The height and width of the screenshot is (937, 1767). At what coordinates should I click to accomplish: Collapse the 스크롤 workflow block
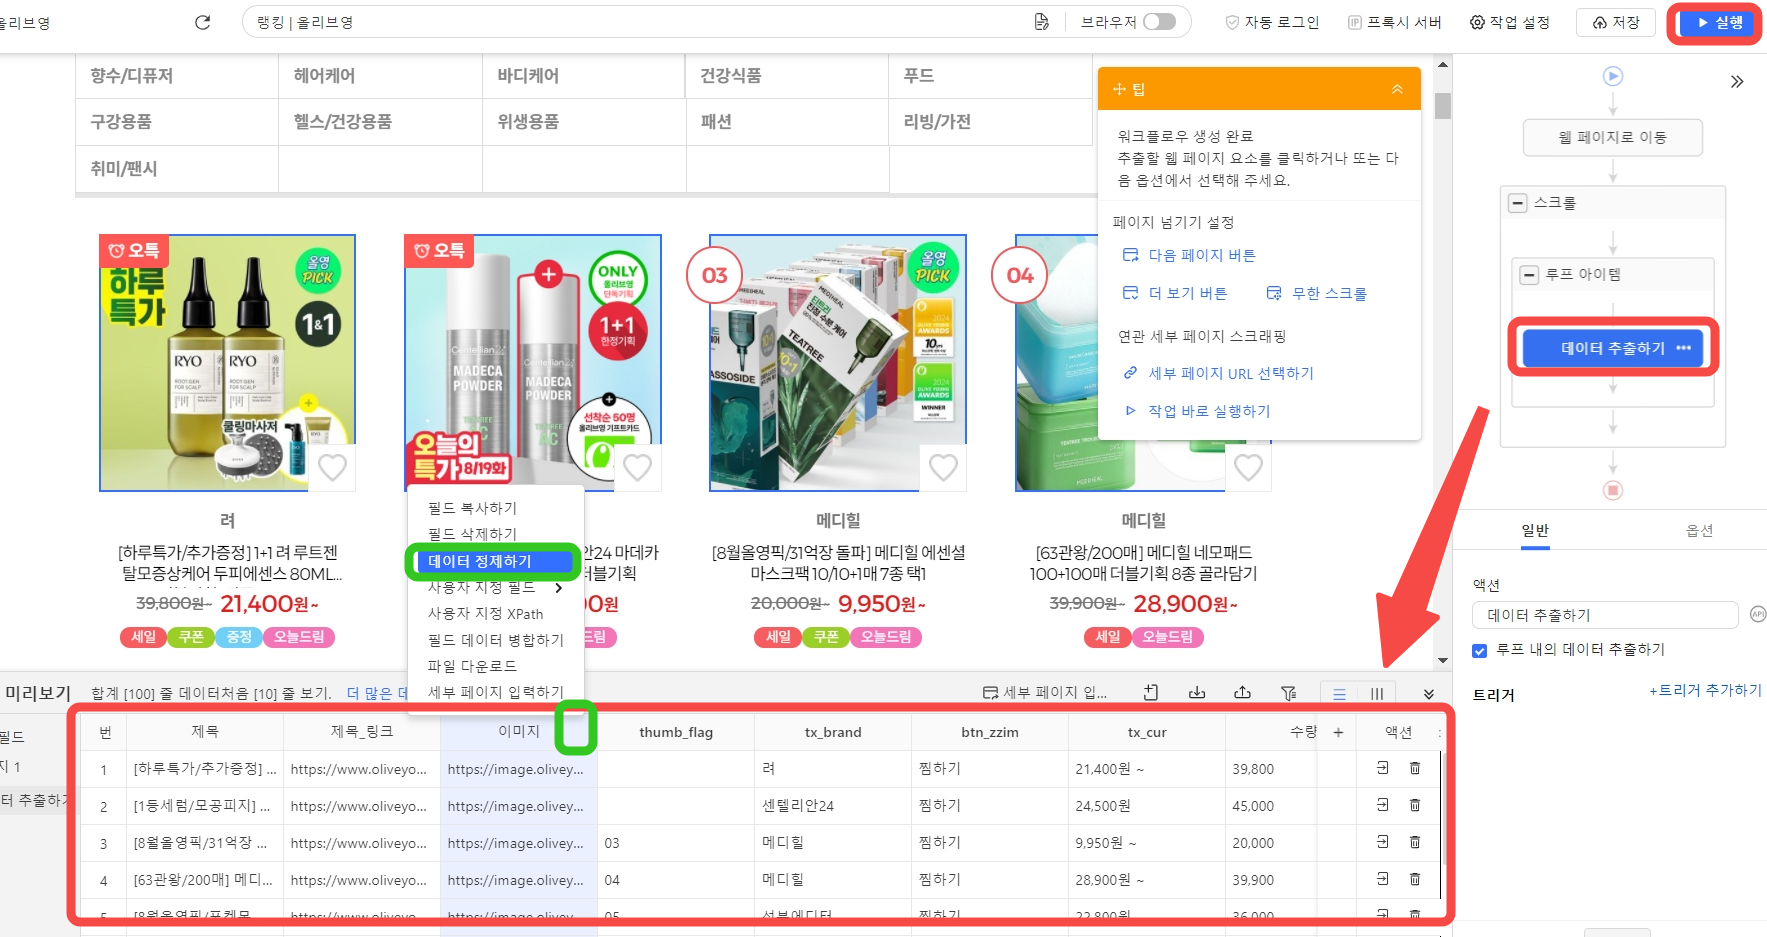coord(1518,203)
